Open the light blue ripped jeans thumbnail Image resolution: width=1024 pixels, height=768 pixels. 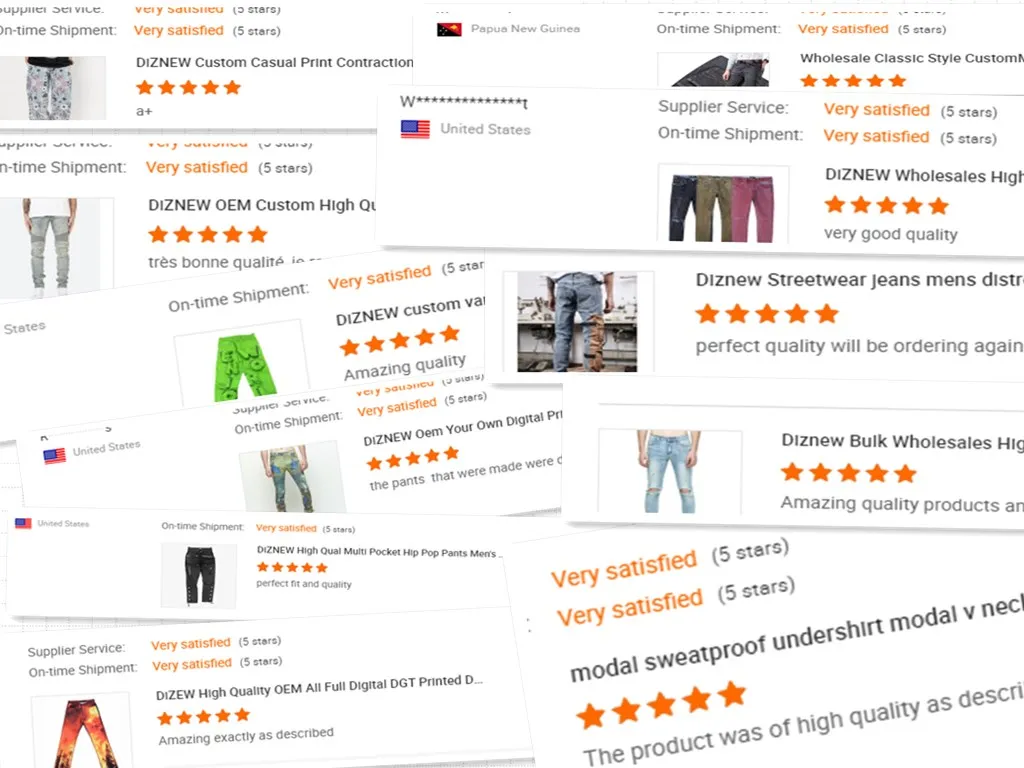pos(669,471)
